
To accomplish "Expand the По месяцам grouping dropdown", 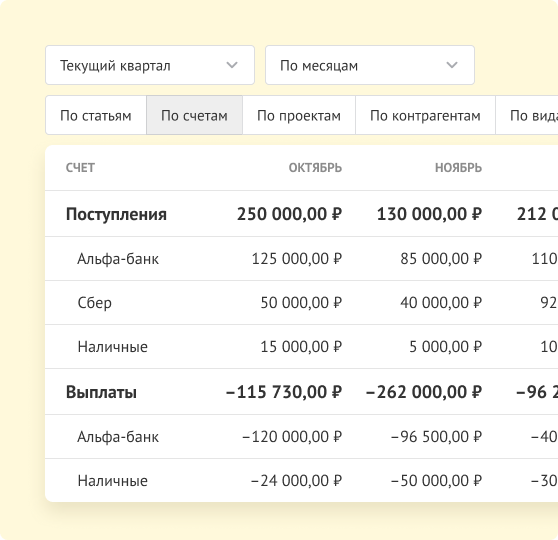I will [x=370, y=65].
